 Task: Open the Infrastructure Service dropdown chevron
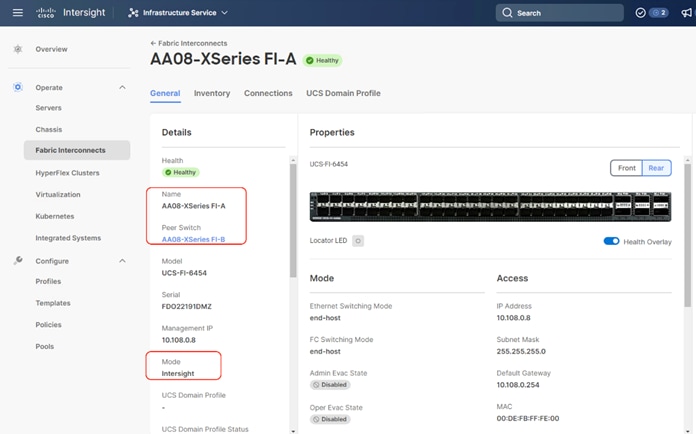click(225, 13)
